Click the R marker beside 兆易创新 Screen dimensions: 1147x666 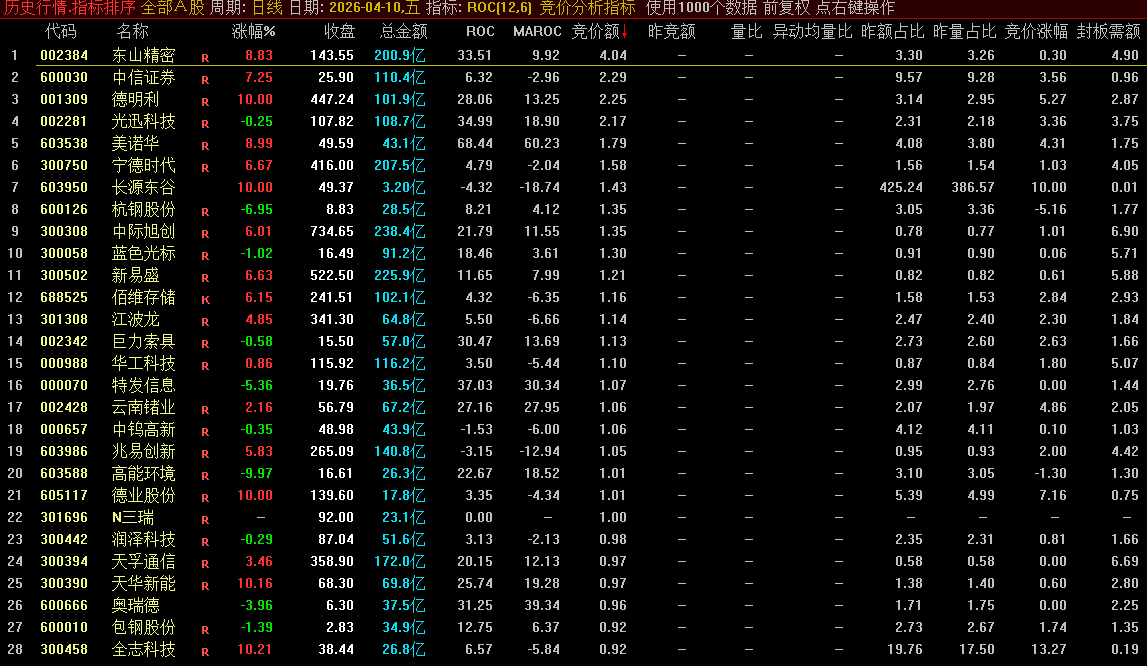pyautogui.click(x=205, y=454)
